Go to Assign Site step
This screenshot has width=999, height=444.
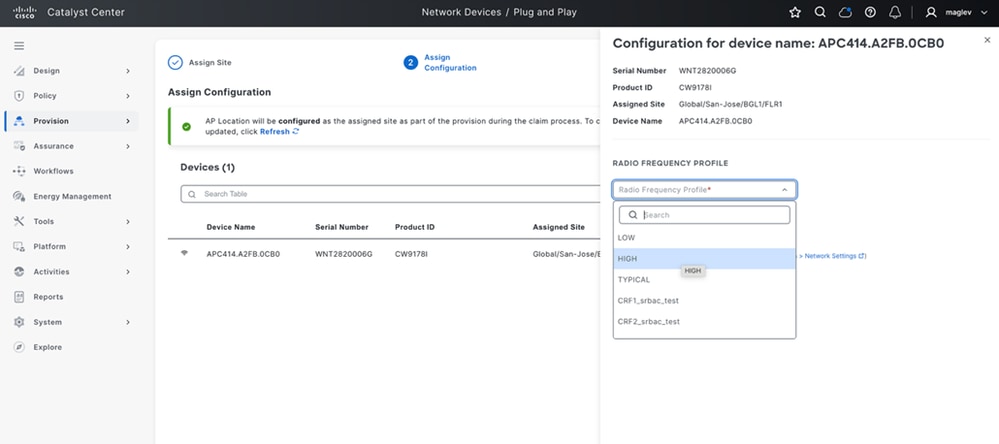point(210,62)
